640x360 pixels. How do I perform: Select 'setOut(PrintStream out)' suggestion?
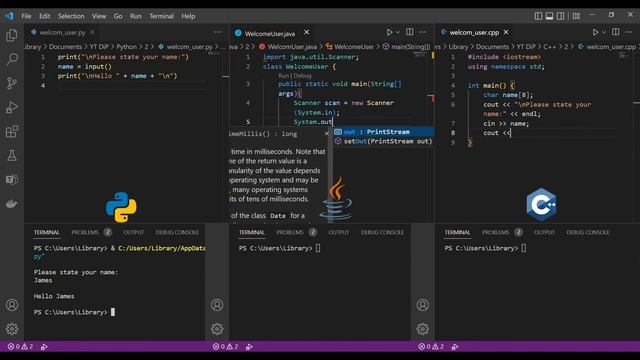tap(383, 141)
